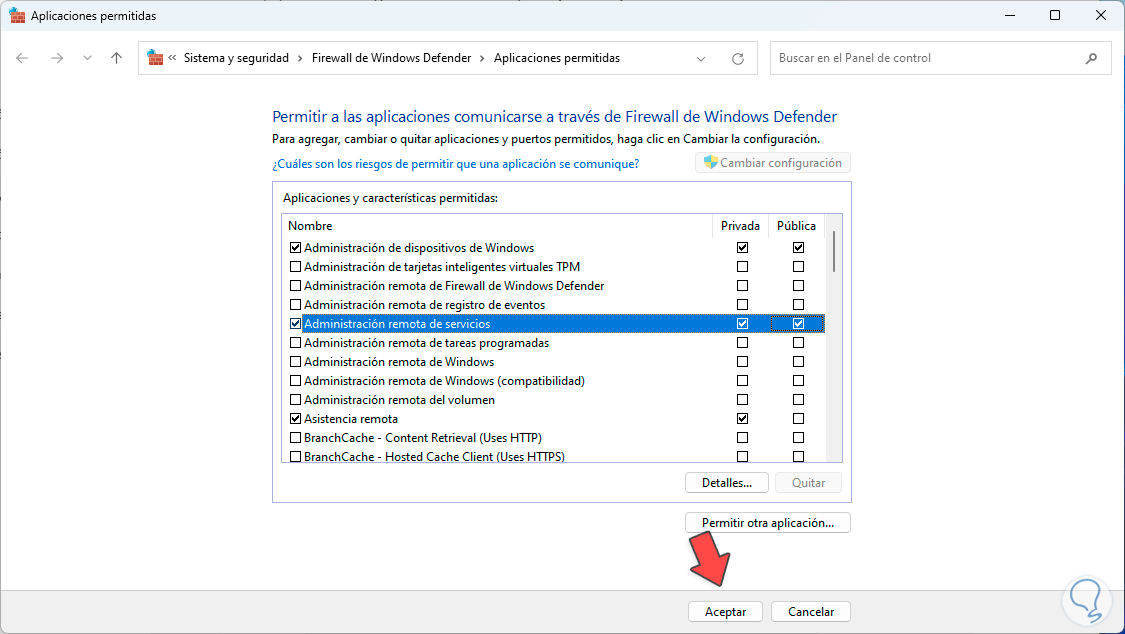
Task: Go up one level with up arrow
Action: pyautogui.click(x=116, y=58)
